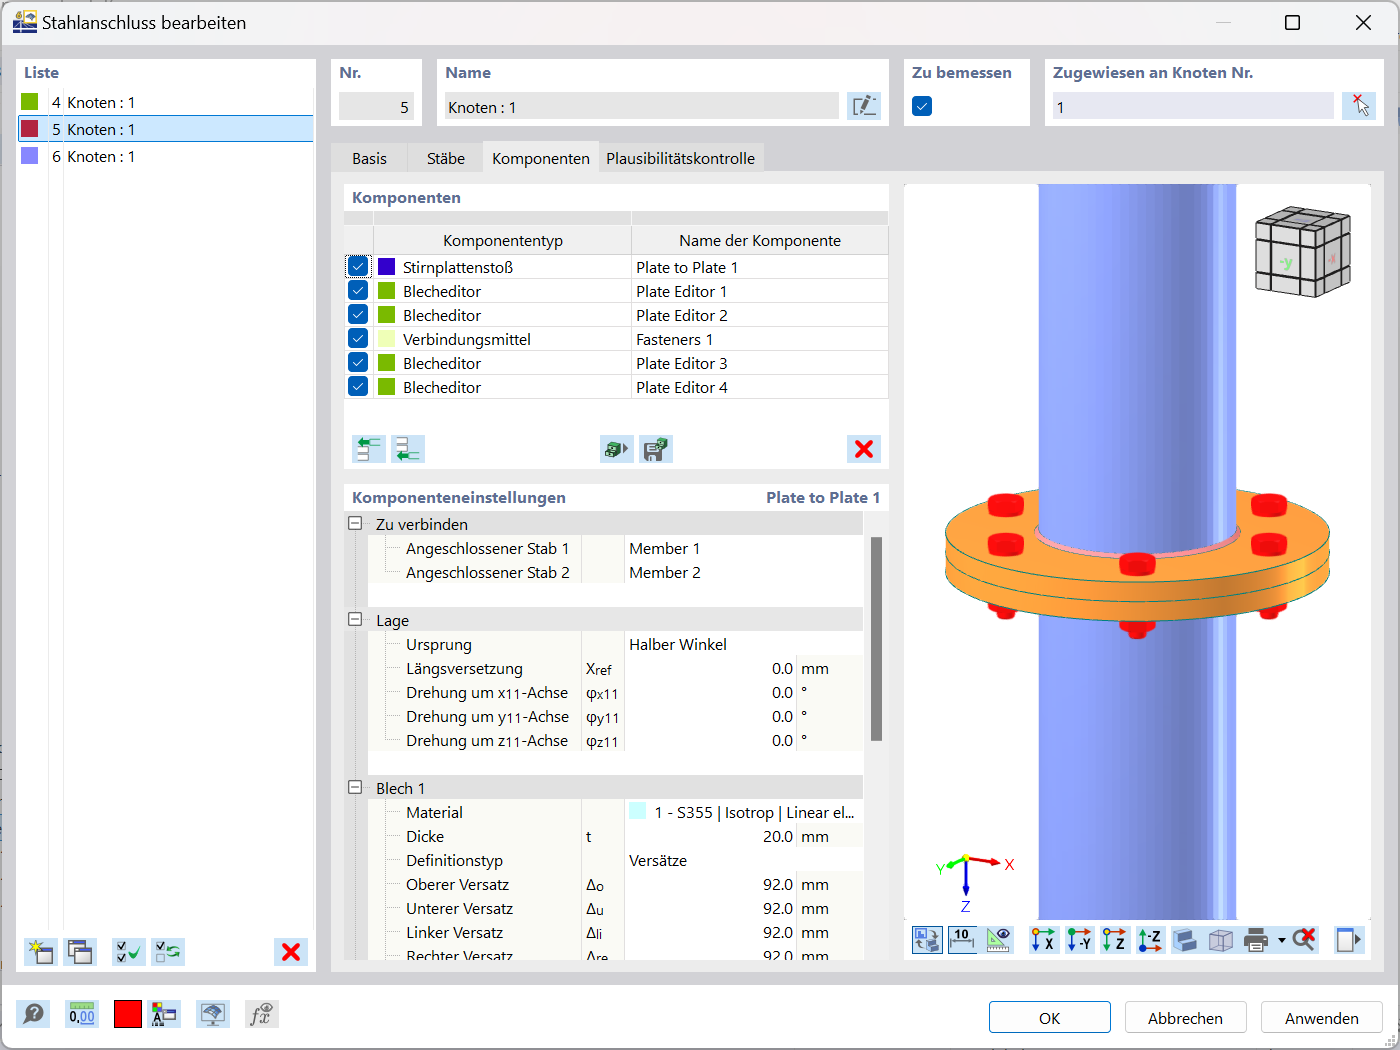Switch to the Basis tab
Screen dimensions: 1400x1050
tap(369, 158)
